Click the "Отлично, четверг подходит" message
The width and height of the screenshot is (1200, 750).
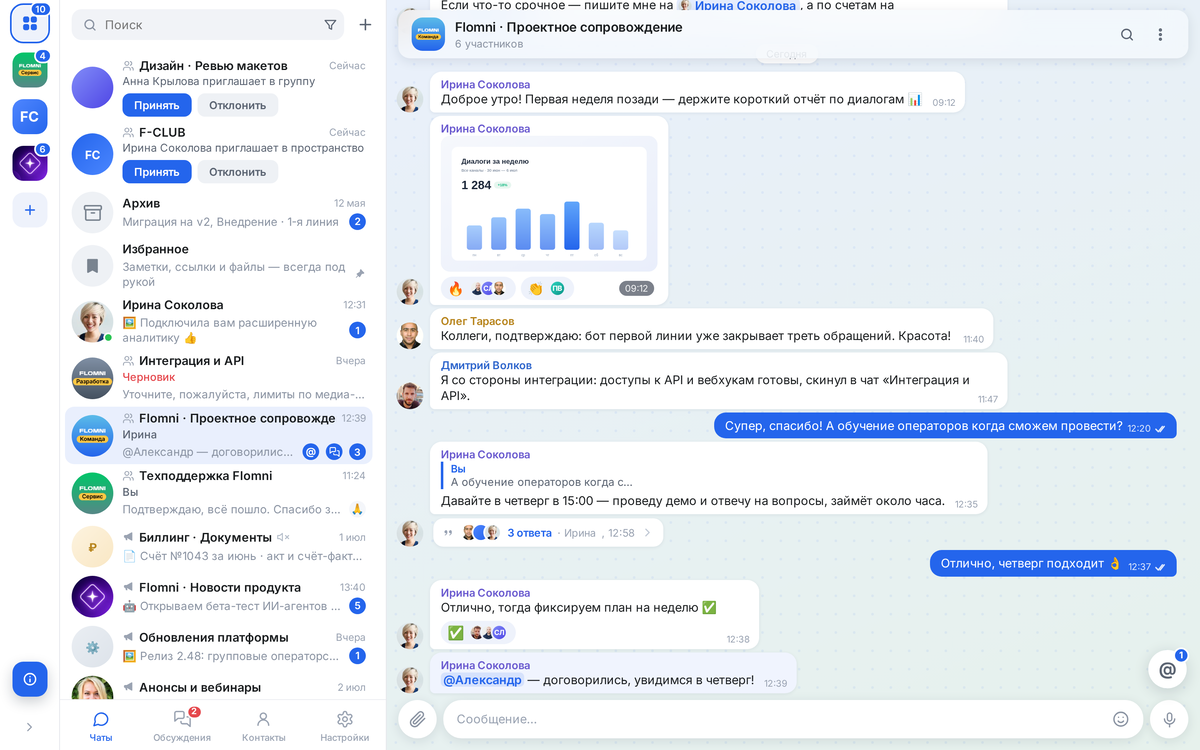coord(1053,564)
